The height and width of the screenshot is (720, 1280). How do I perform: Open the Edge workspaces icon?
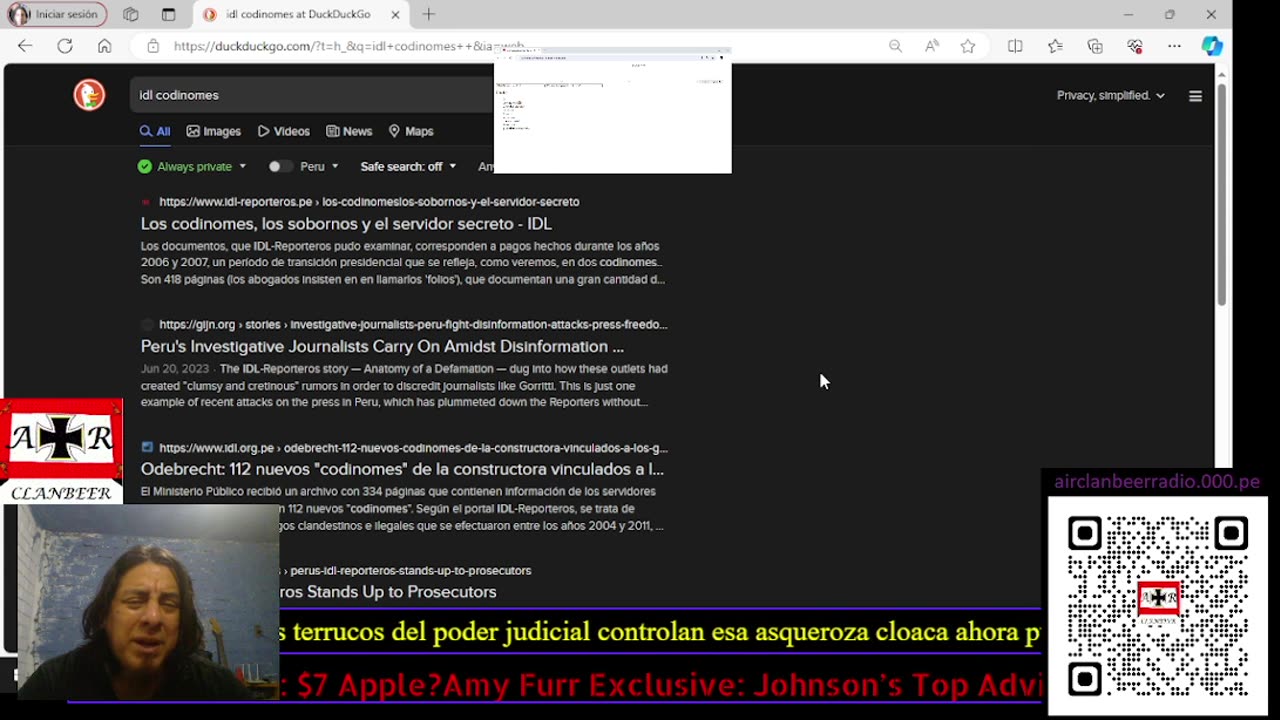[131, 14]
